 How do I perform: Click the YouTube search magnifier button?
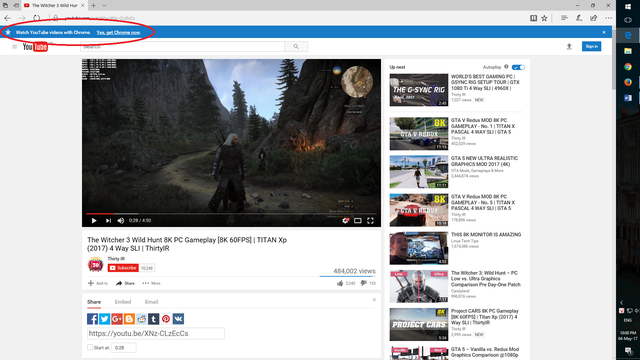tap(296, 47)
